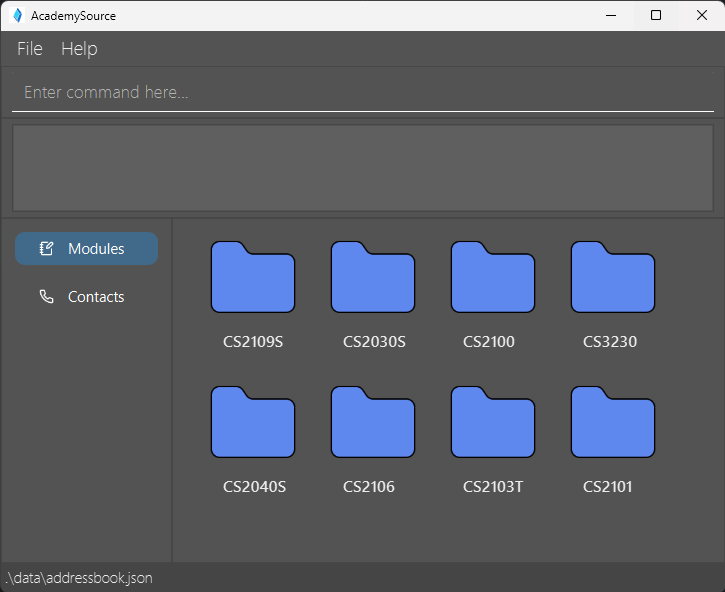Open the File menu
The height and width of the screenshot is (592, 725).
(x=30, y=49)
